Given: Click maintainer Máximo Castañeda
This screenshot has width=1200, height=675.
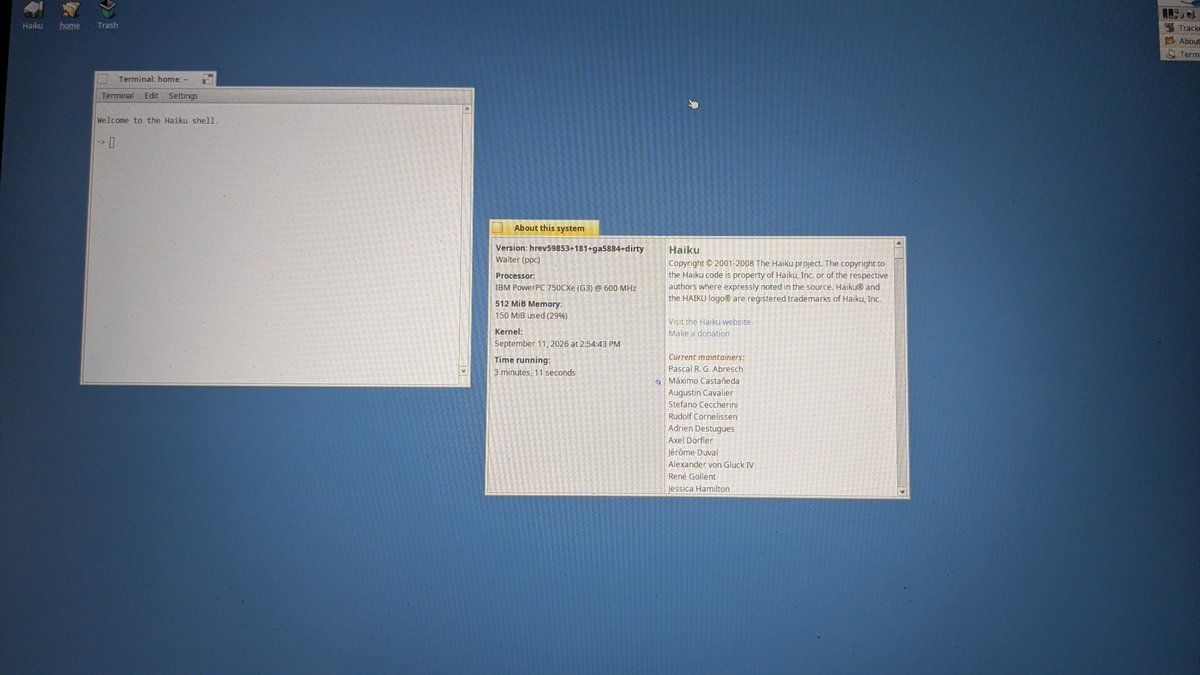Looking at the screenshot, I should click(704, 381).
